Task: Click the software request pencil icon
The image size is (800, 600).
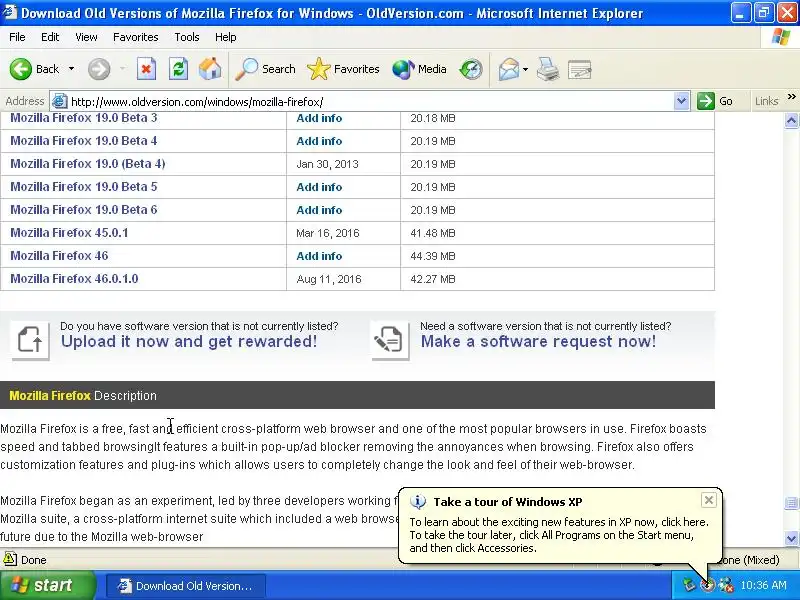Action: (390, 340)
